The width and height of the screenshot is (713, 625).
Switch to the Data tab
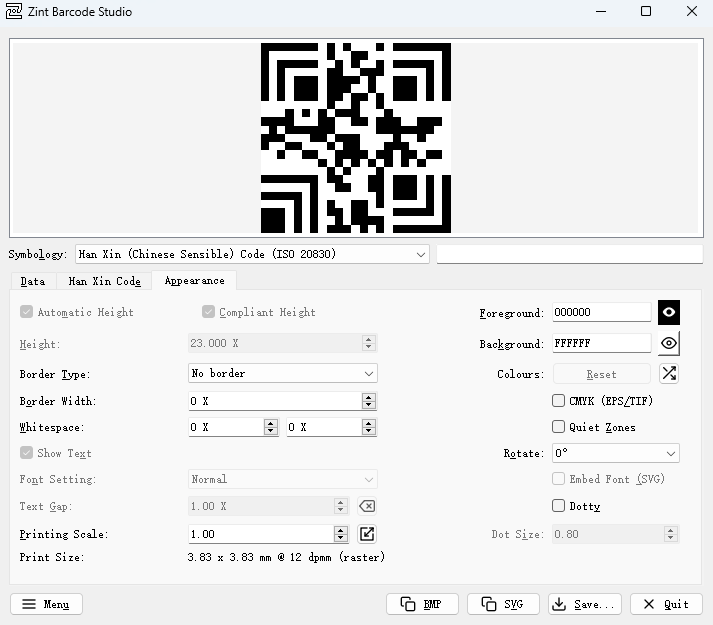[x=33, y=281]
